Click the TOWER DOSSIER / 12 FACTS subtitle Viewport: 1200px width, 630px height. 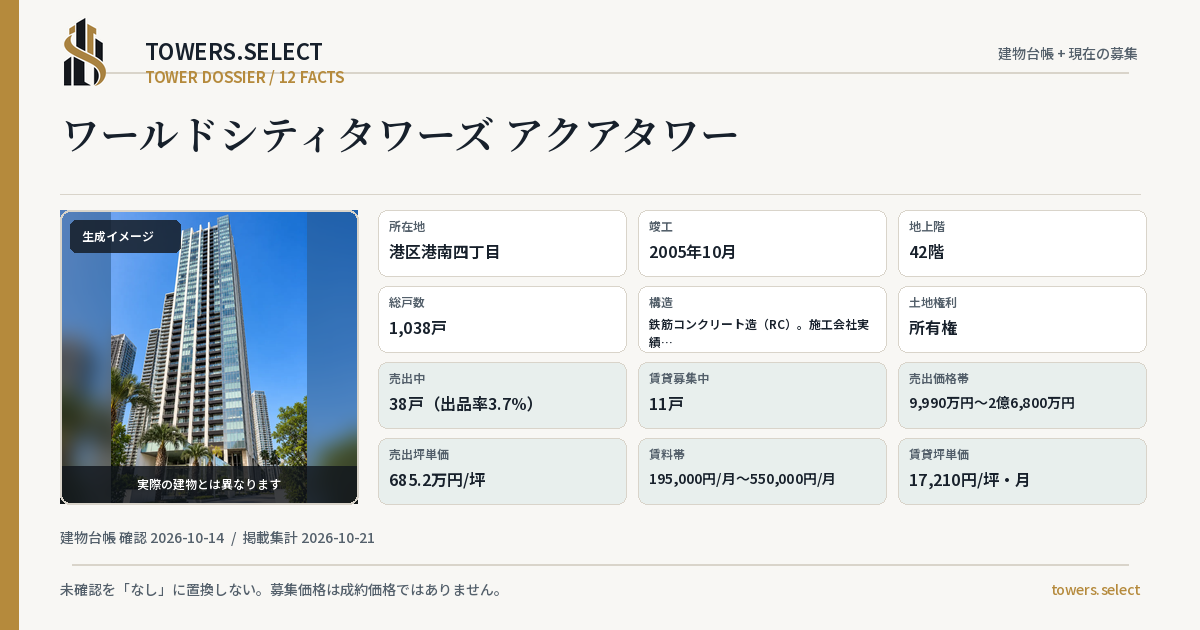[x=245, y=77]
